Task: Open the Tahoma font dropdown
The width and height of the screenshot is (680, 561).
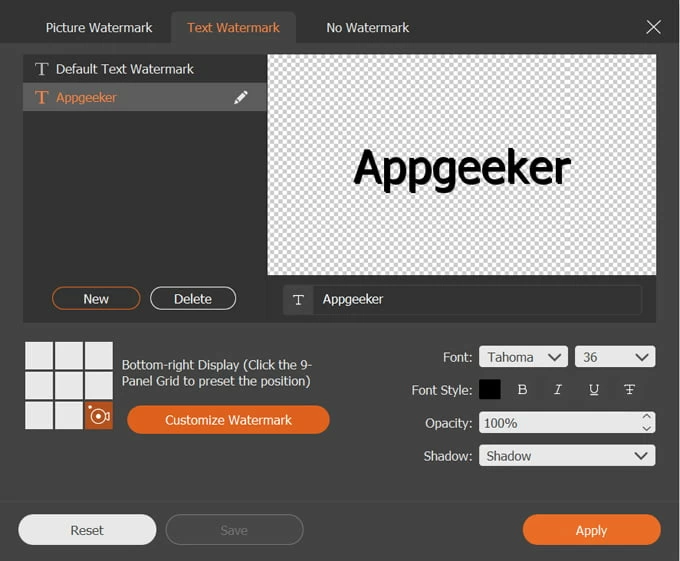Action: point(523,357)
